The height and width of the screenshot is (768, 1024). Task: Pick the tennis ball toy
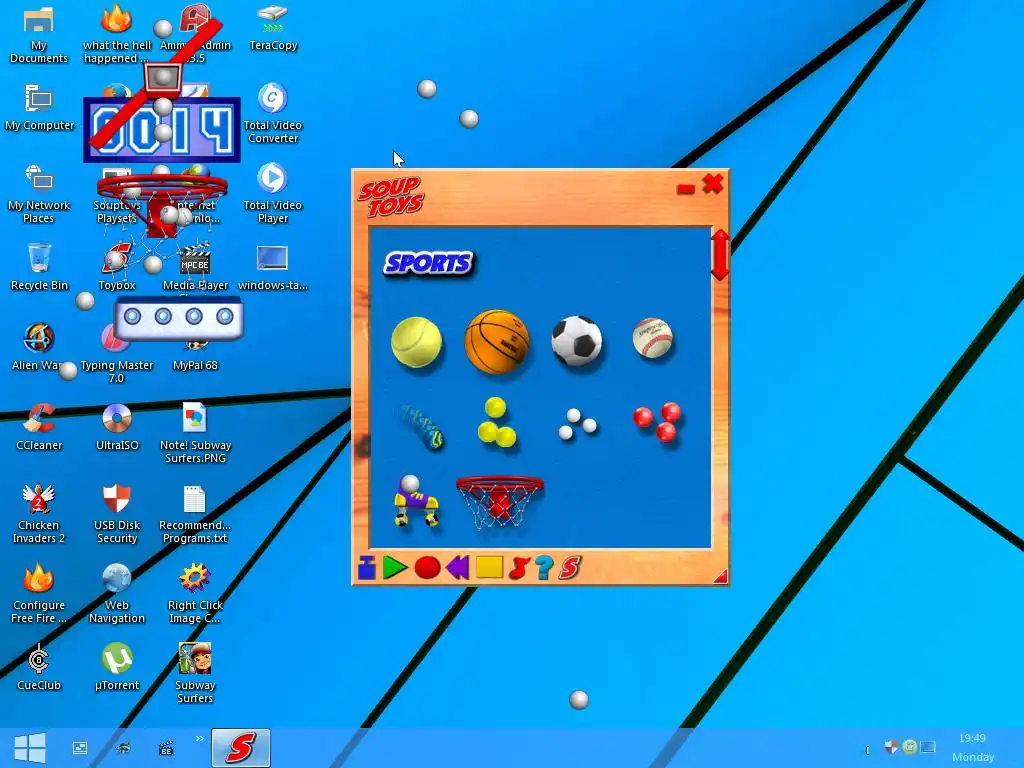(416, 342)
